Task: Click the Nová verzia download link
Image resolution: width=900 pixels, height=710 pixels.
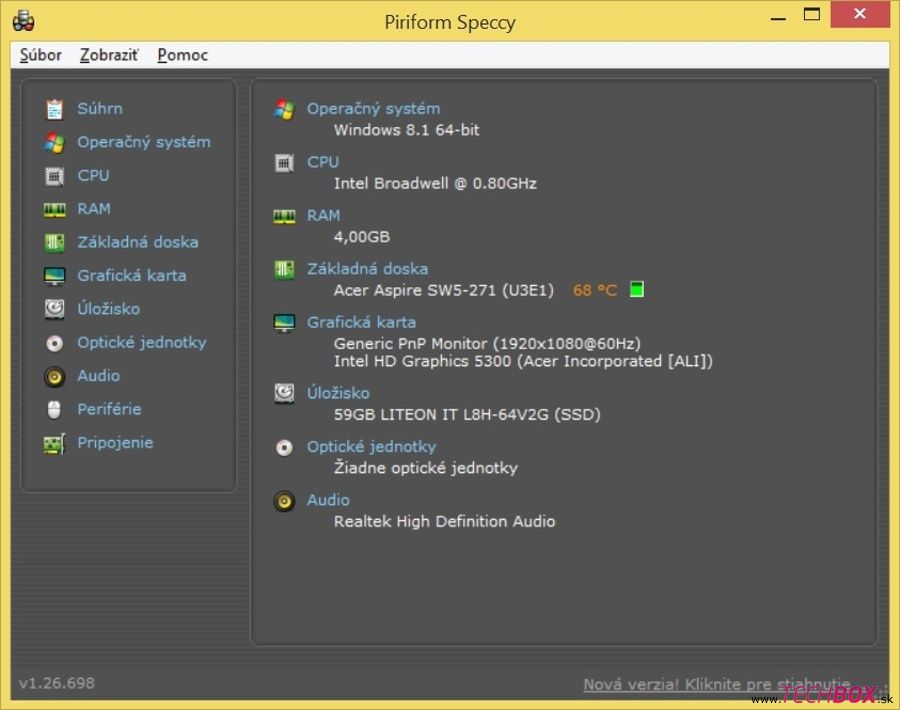Action: point(717,684)
